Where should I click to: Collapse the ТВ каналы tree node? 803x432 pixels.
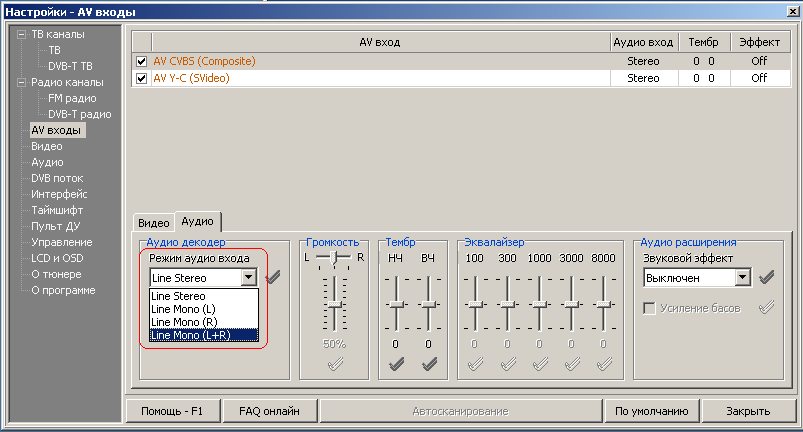point(20,34)
